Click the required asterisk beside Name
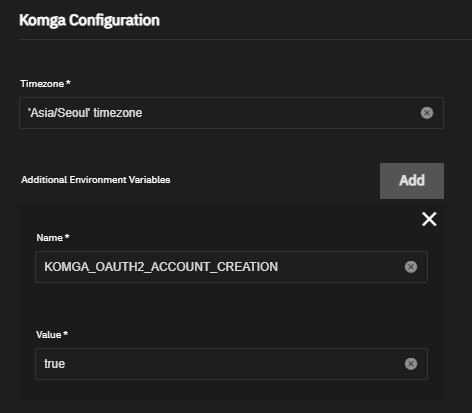472x413 pixels. click(x=67, y=236)
